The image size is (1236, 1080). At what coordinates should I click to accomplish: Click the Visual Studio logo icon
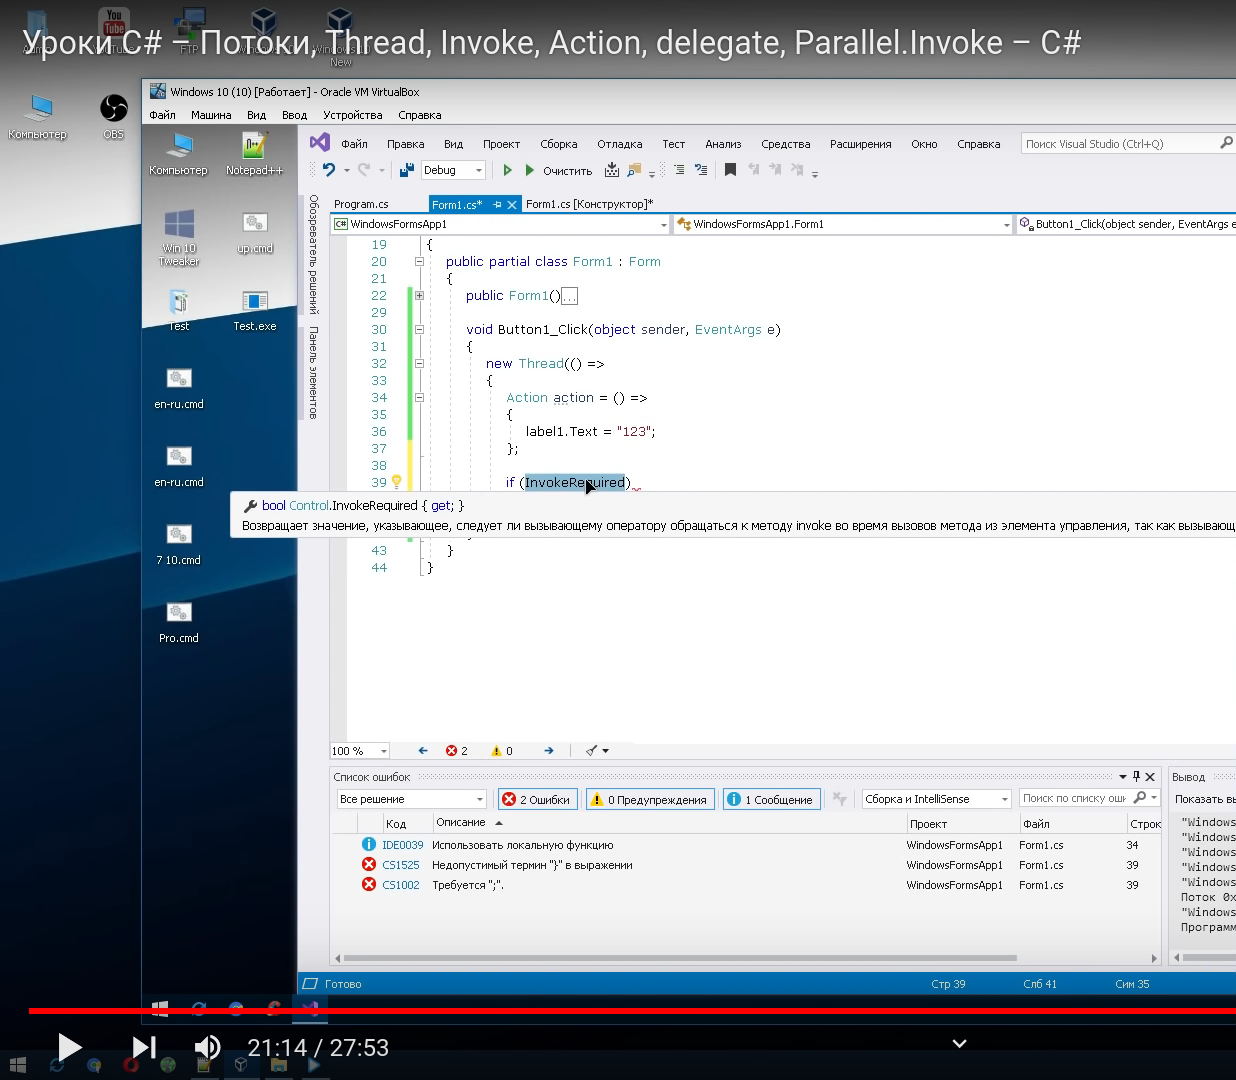point(320,143)
